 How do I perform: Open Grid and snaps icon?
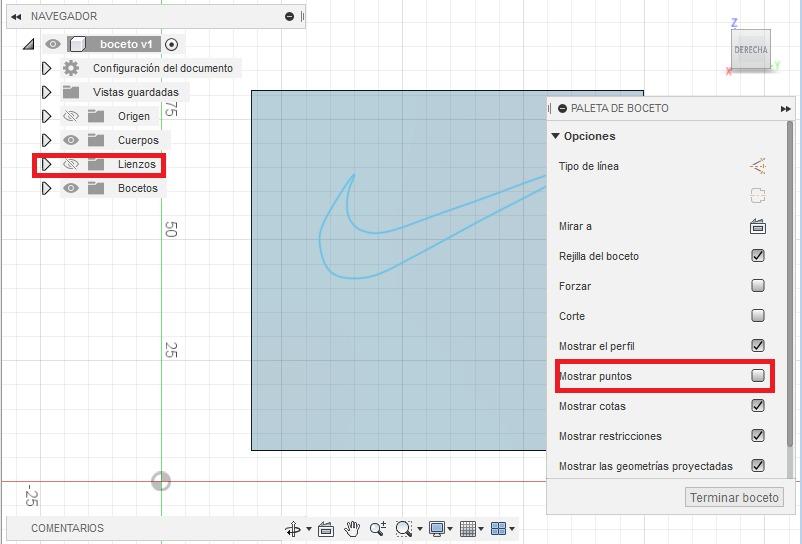tap(467, 529)
